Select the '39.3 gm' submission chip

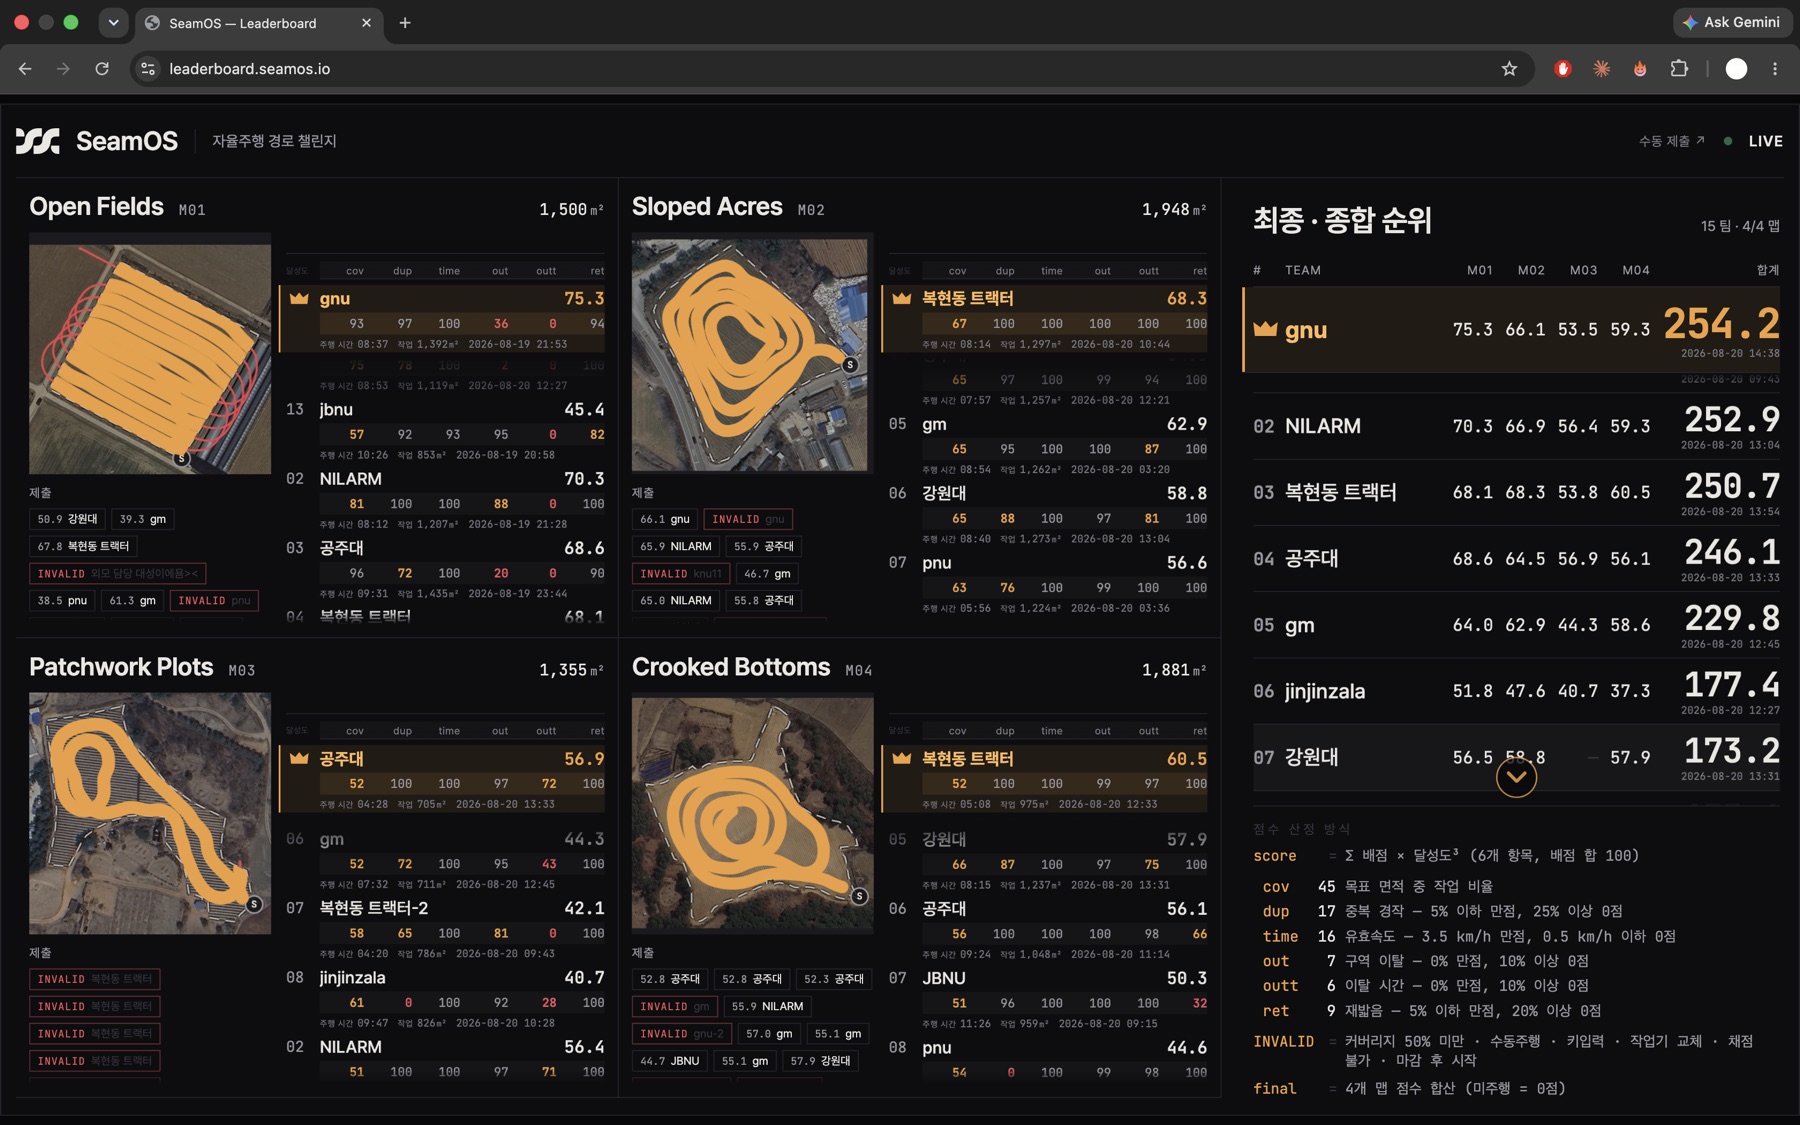coord(143,519)
